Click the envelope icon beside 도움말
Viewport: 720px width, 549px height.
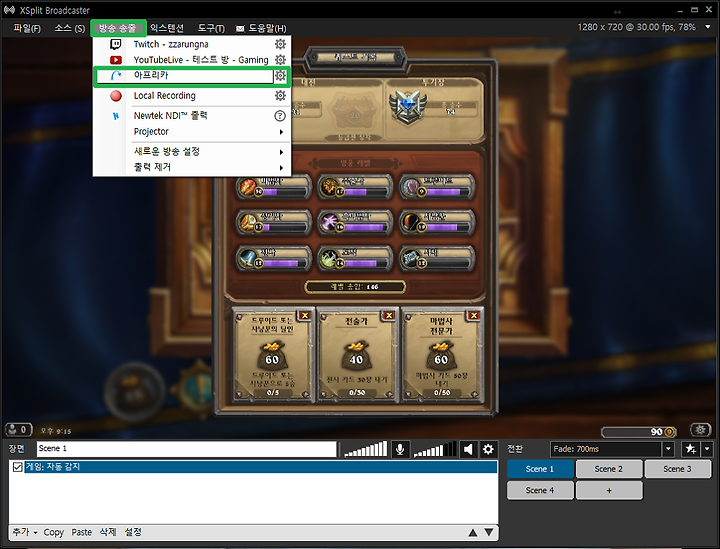pos(240,29)
